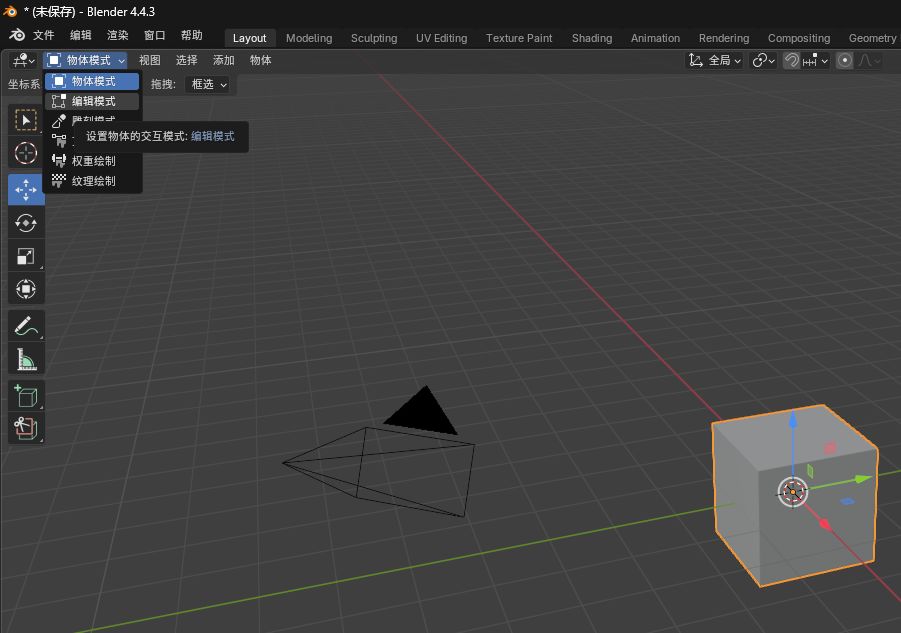901x633 pixels.
Task: Toggle the snap magnet button
Action: (791, 60)
